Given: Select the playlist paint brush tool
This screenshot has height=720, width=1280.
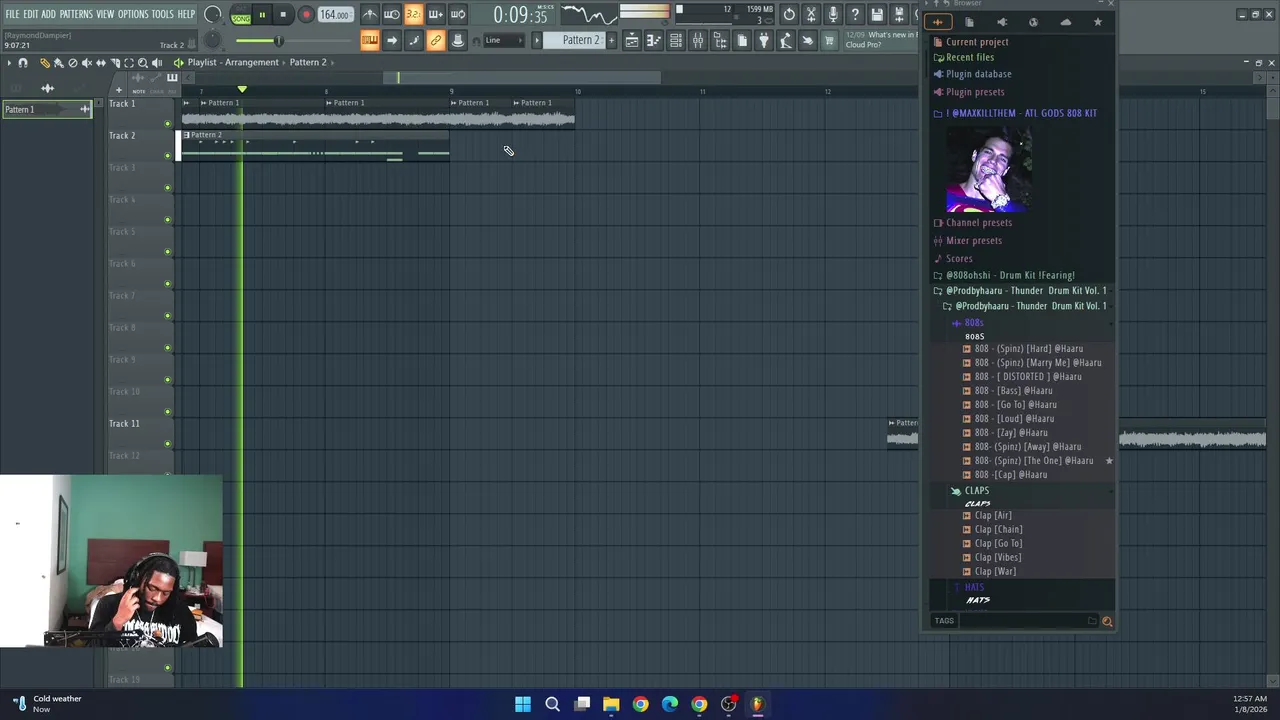Looking at the screenshot, I should [x=58, y=63].
